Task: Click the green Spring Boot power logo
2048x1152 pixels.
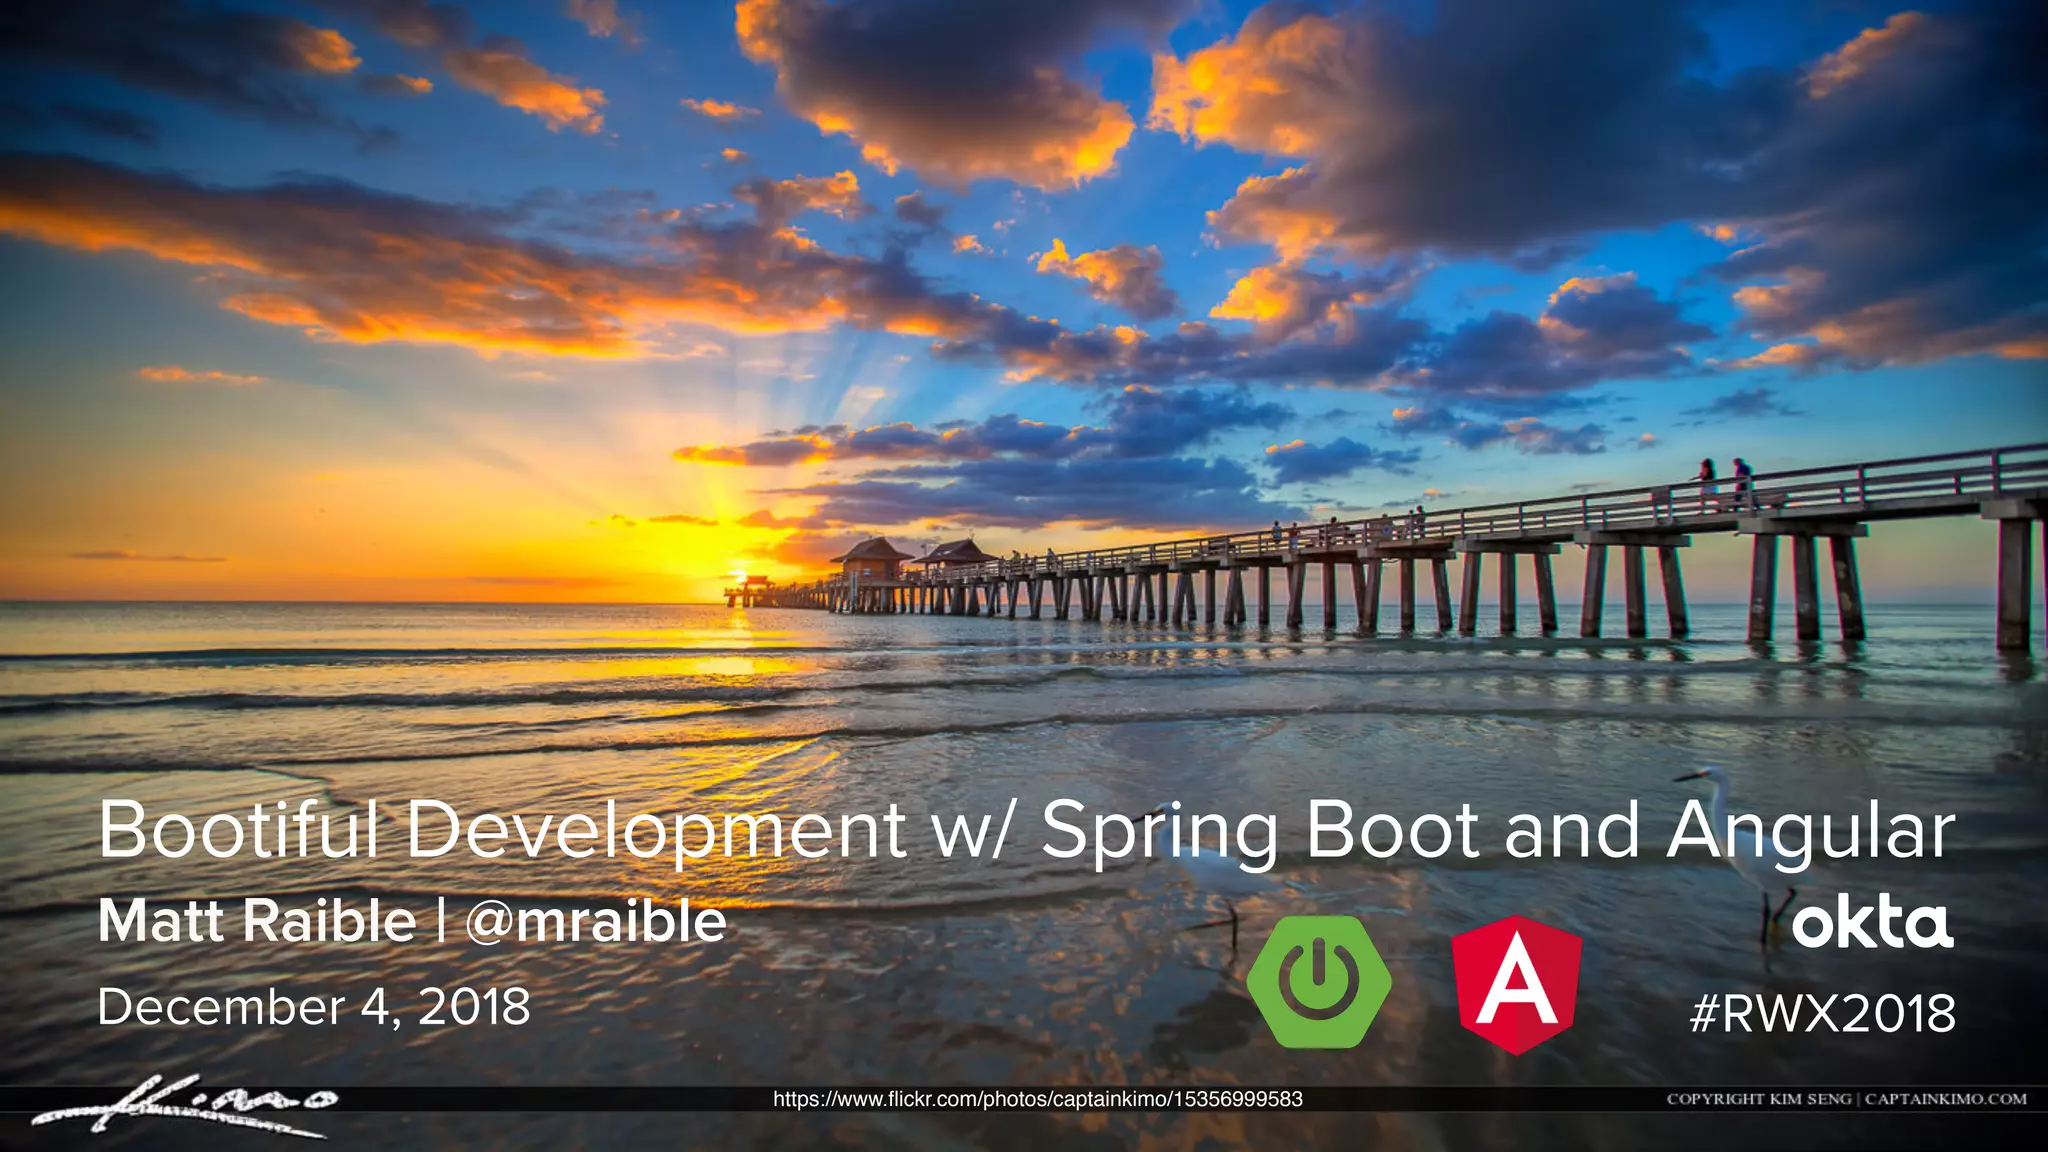Action: tap(1319, 981)
